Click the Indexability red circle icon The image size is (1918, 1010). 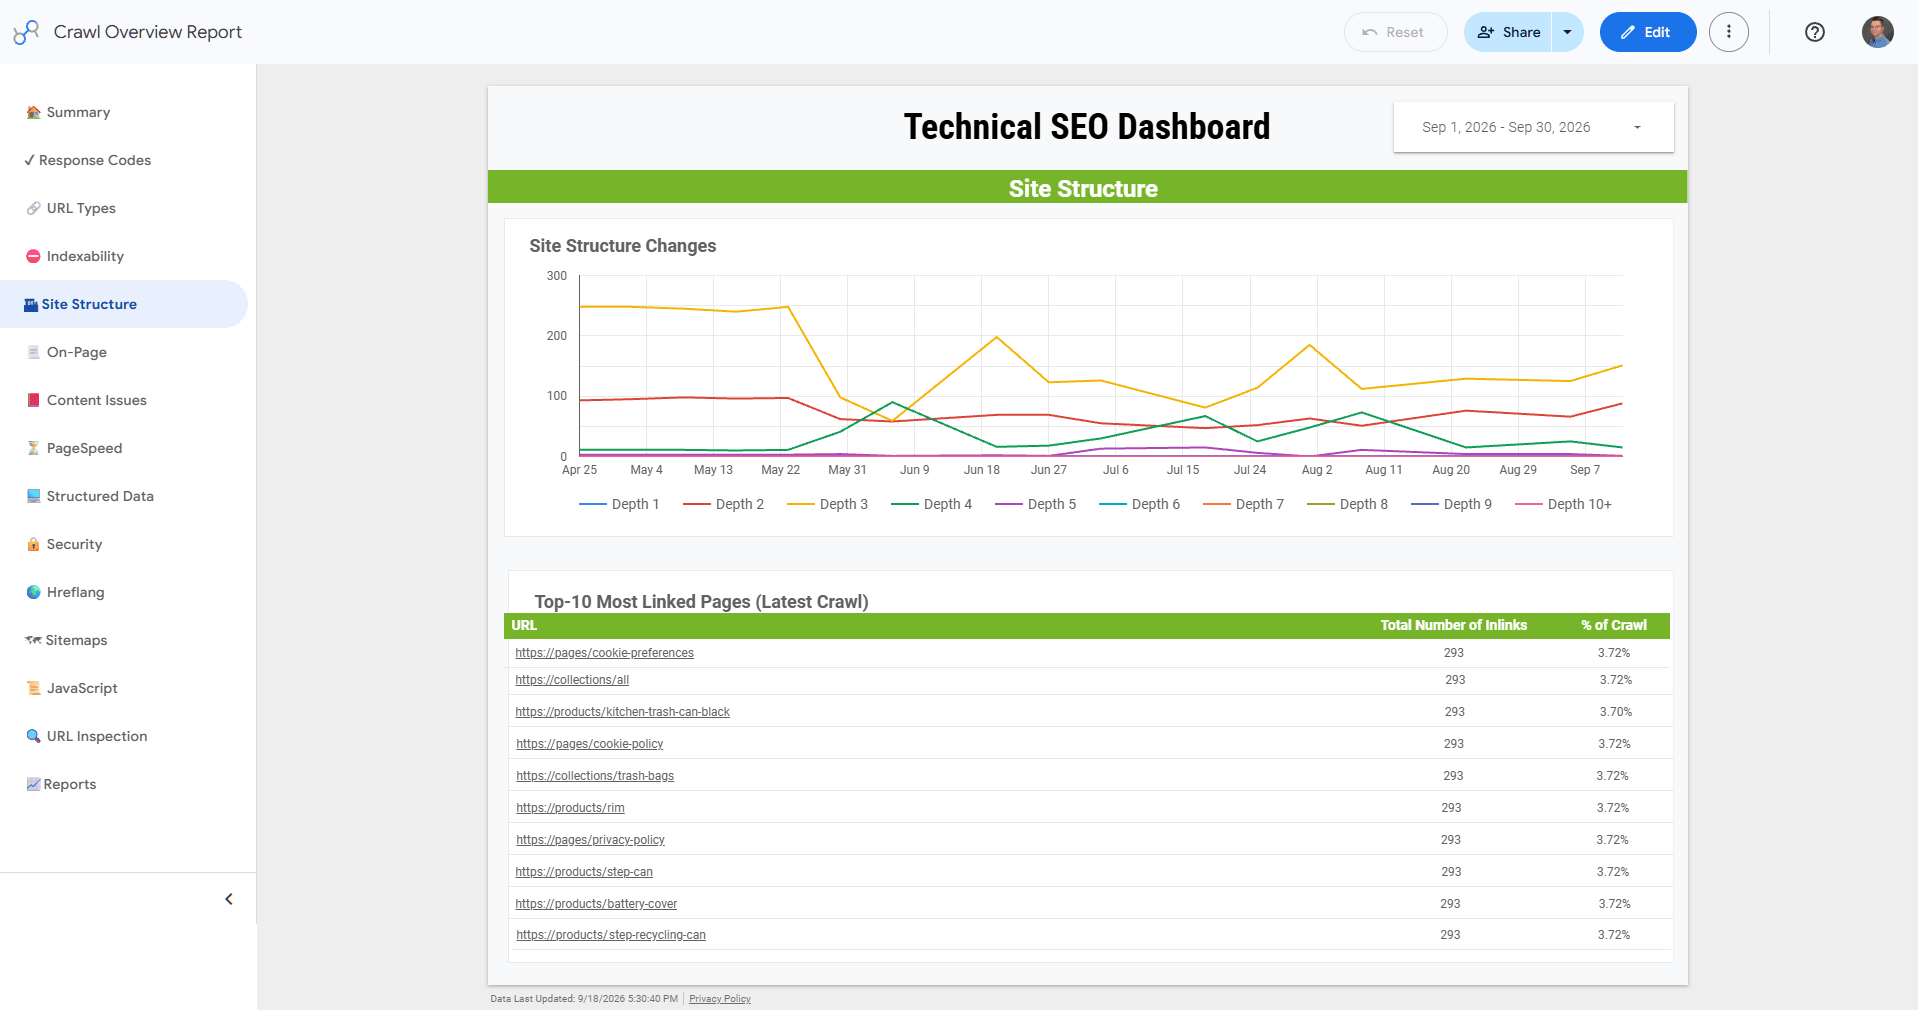coord(33,256)
